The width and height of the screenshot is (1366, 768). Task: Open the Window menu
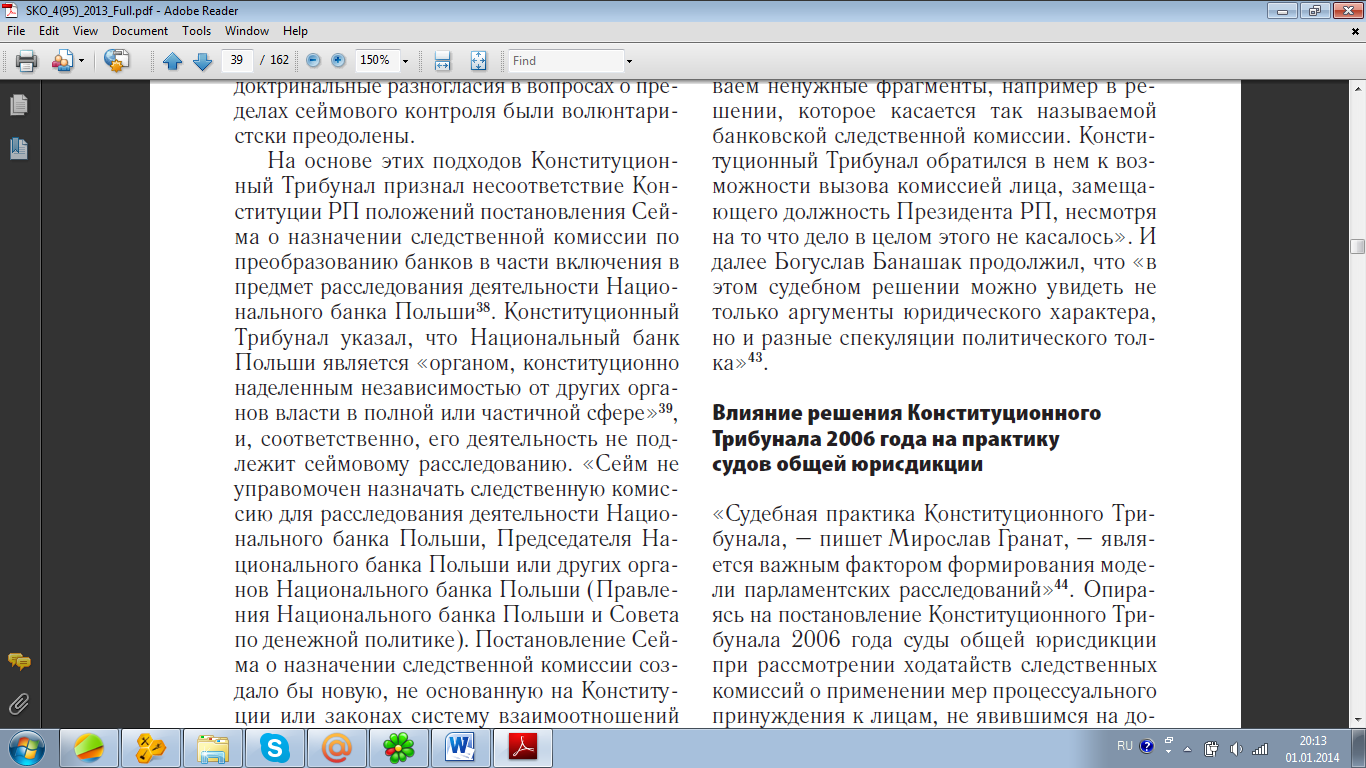247,31
